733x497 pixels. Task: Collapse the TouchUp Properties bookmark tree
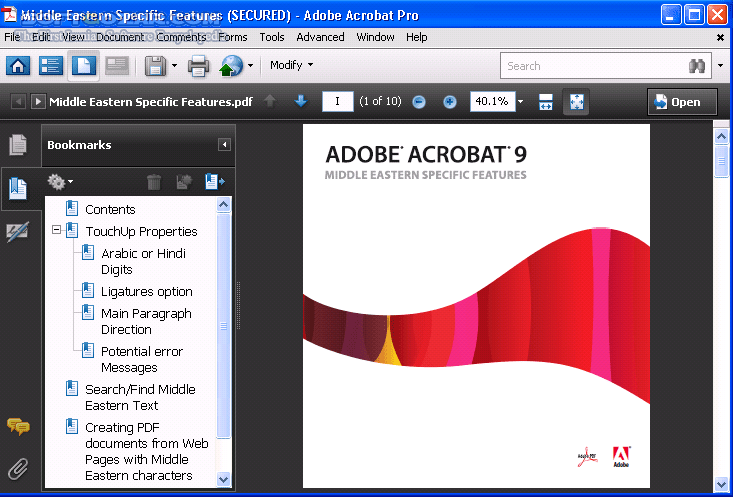(56, 230)
